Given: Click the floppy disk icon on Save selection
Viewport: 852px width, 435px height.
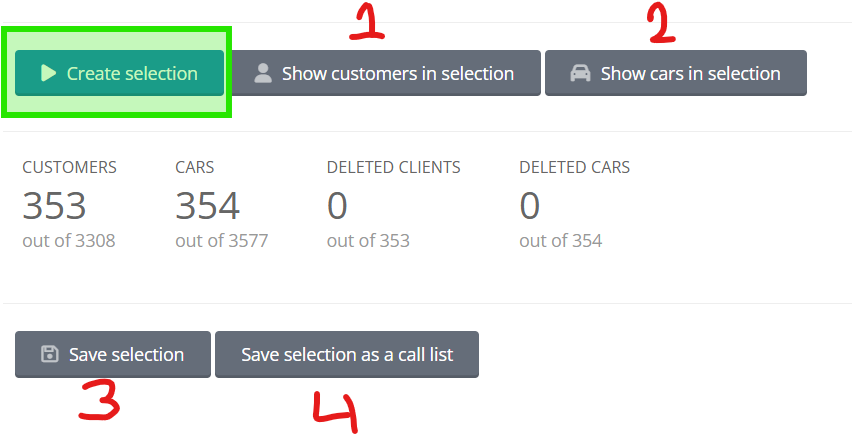Looking at the screenshot, I should [49, 354].
